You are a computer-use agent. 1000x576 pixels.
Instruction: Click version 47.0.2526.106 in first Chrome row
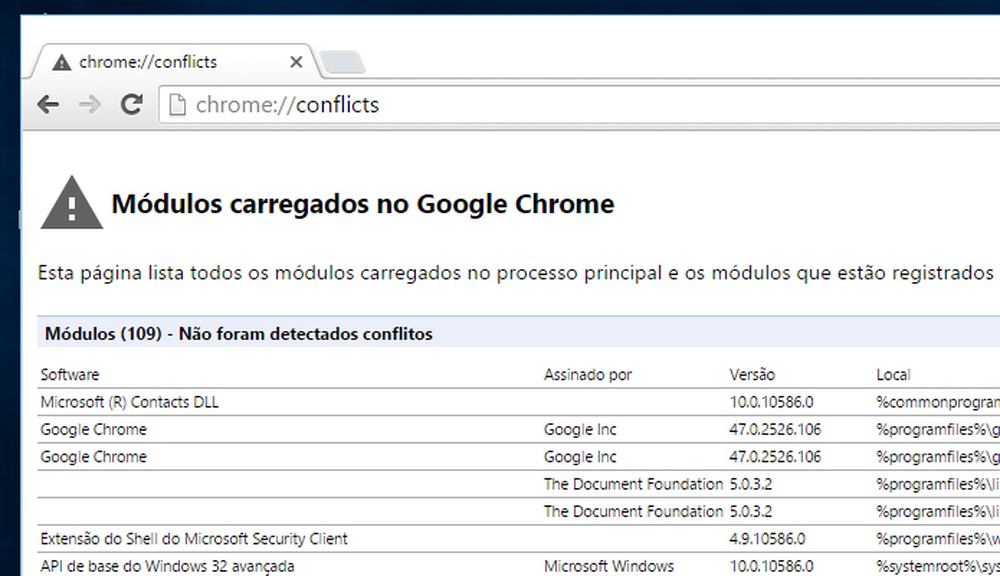click(x=775, y=429)
